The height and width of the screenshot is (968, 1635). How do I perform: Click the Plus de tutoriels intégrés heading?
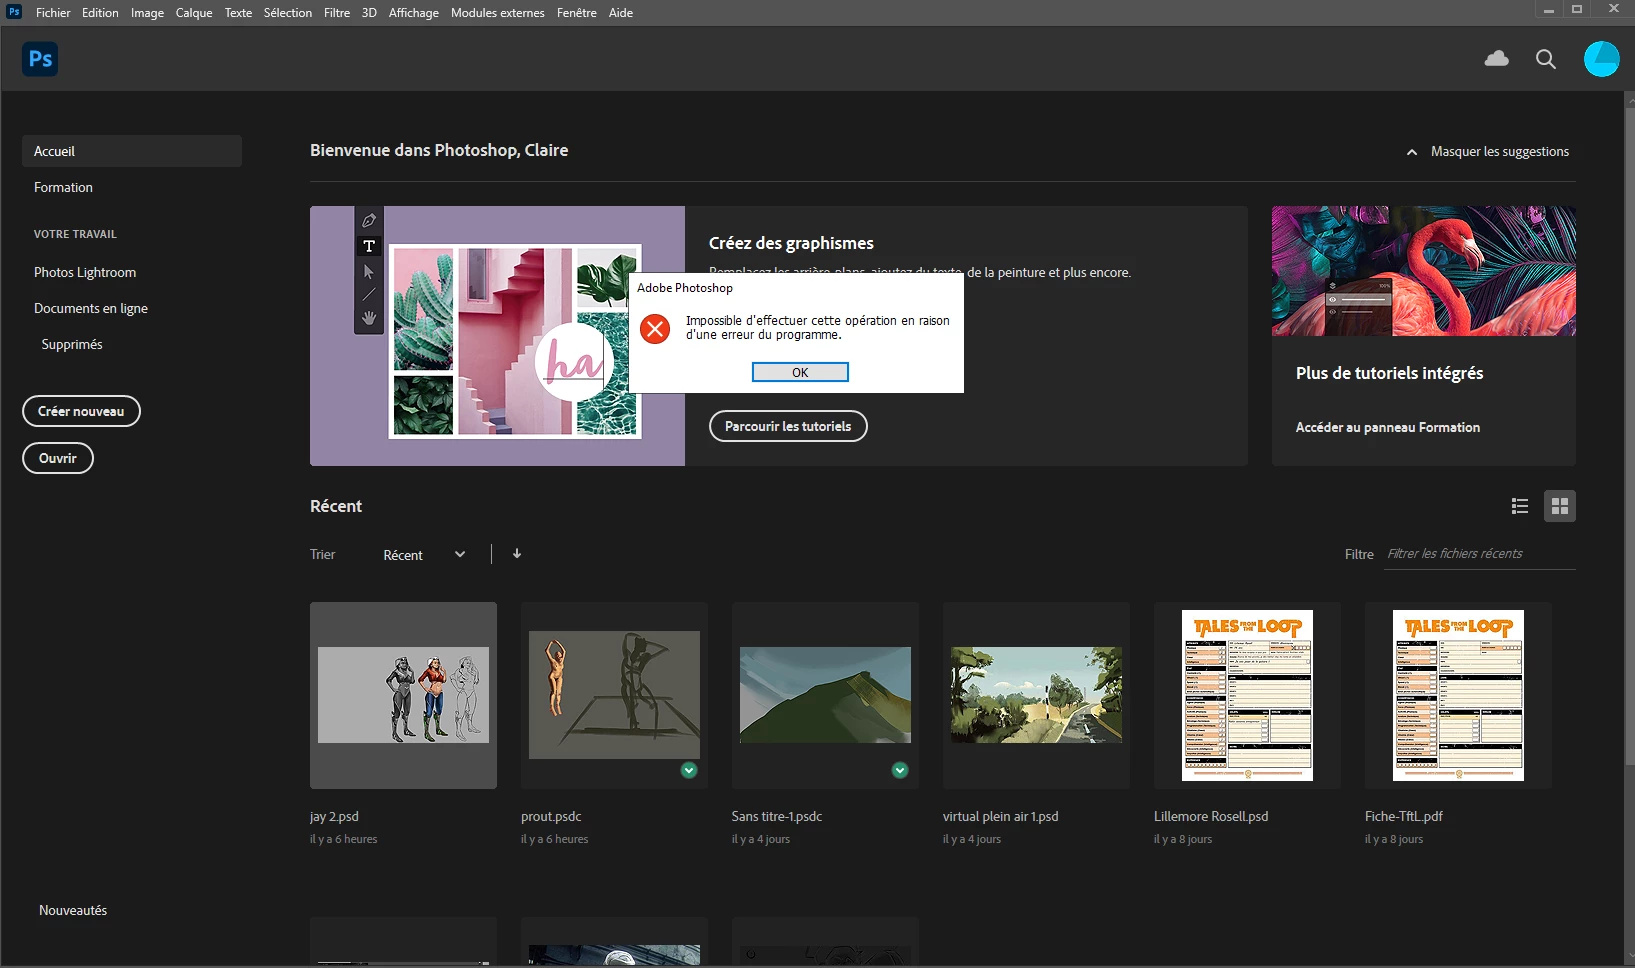1389,373
